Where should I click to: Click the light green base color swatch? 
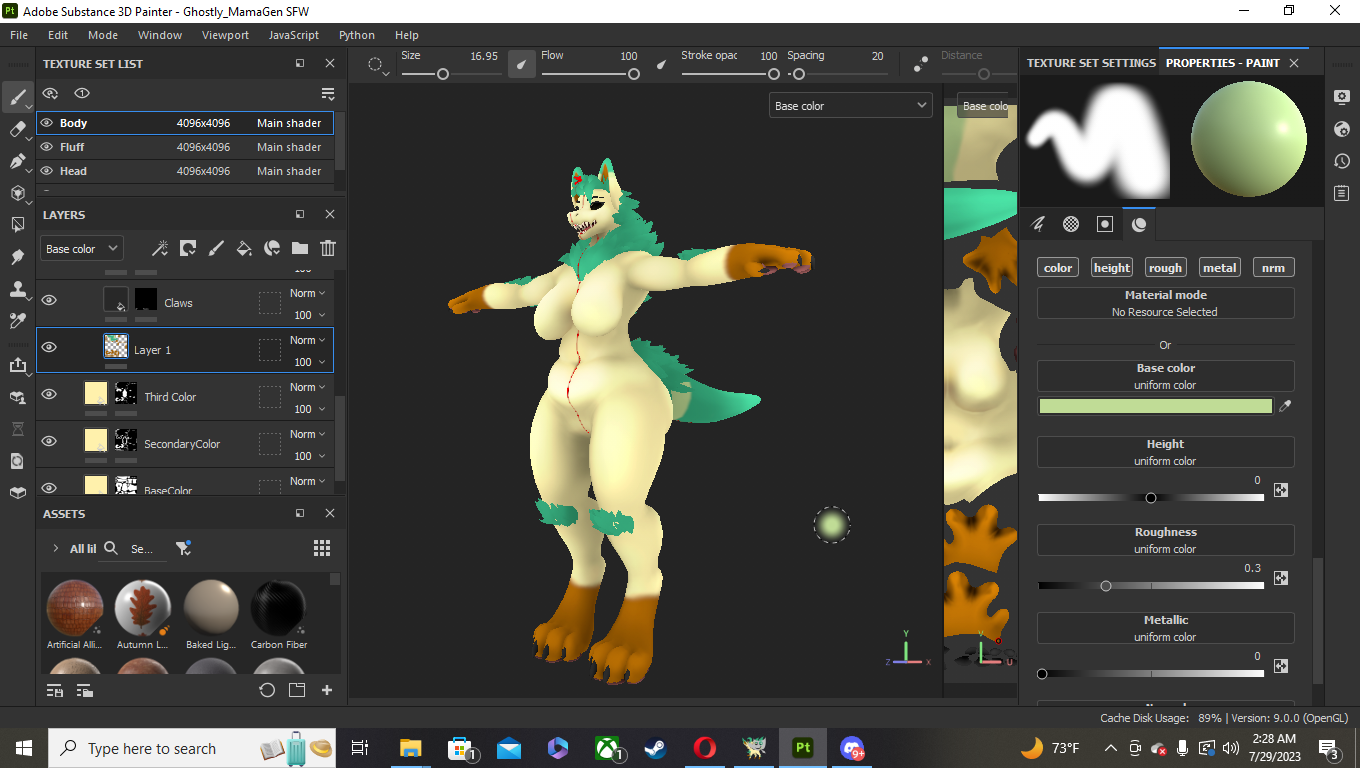pyautogui.click(x=1155, y=406)
